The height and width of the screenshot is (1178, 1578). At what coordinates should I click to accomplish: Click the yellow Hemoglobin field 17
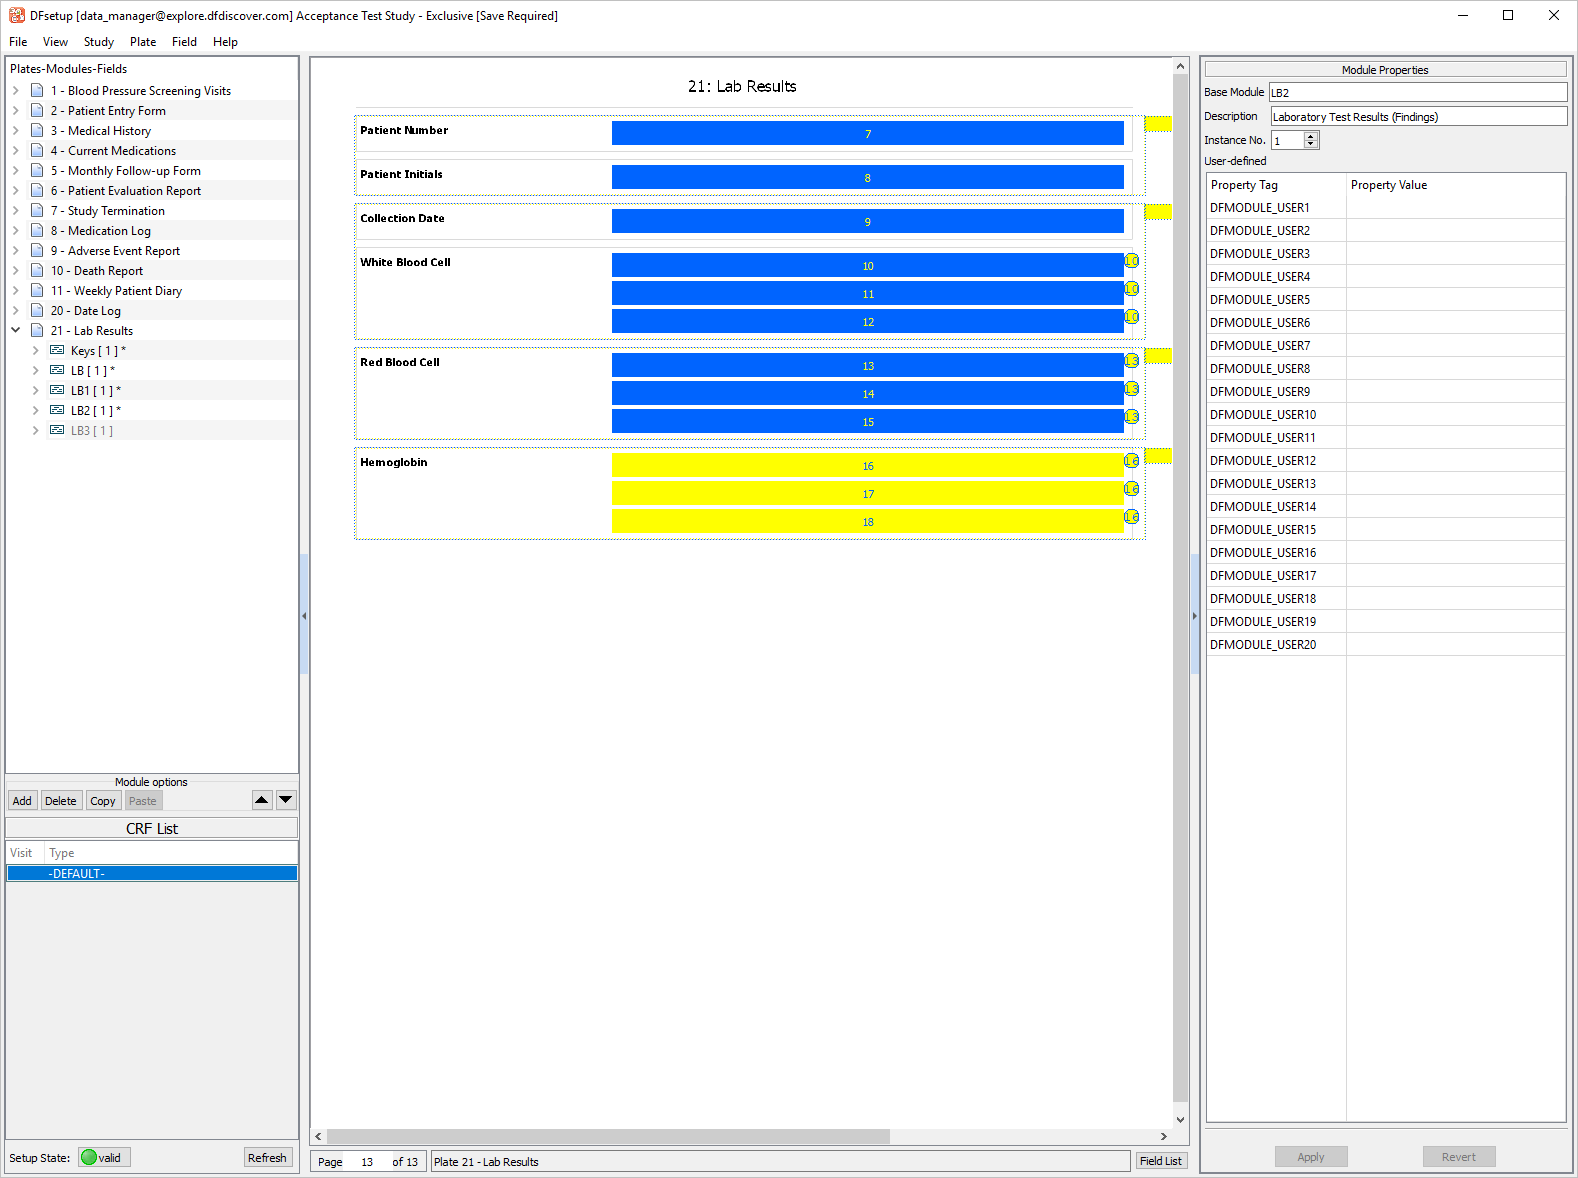pos(867,494)
